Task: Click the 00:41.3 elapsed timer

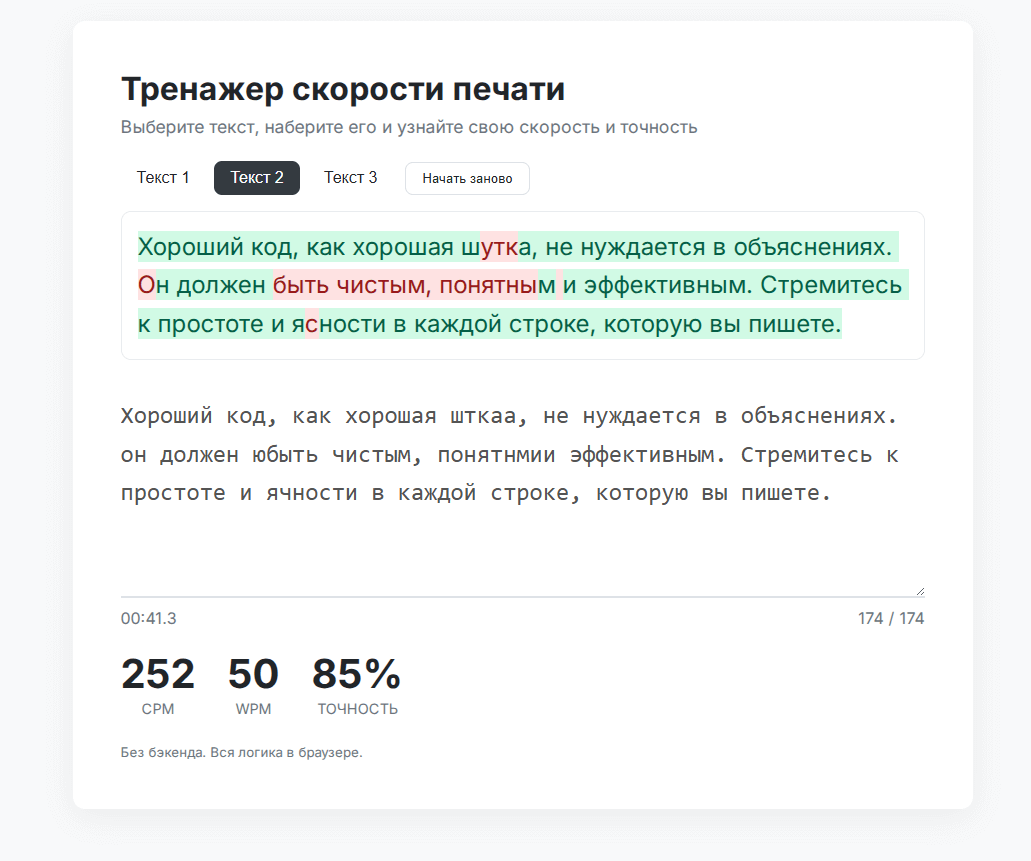Action: [x=149, y=619]
